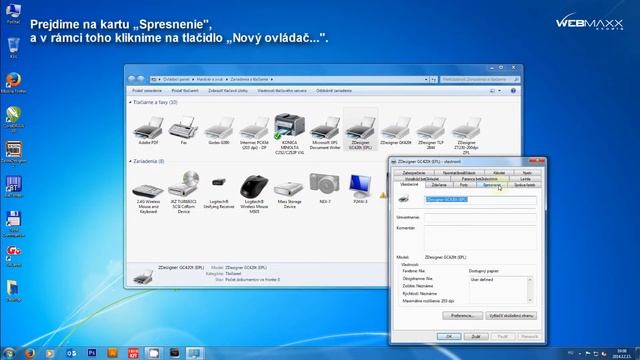The width and height of the screenshot is (640, 360).
Task: Open the address bar history dropdown
Action: 426,79
